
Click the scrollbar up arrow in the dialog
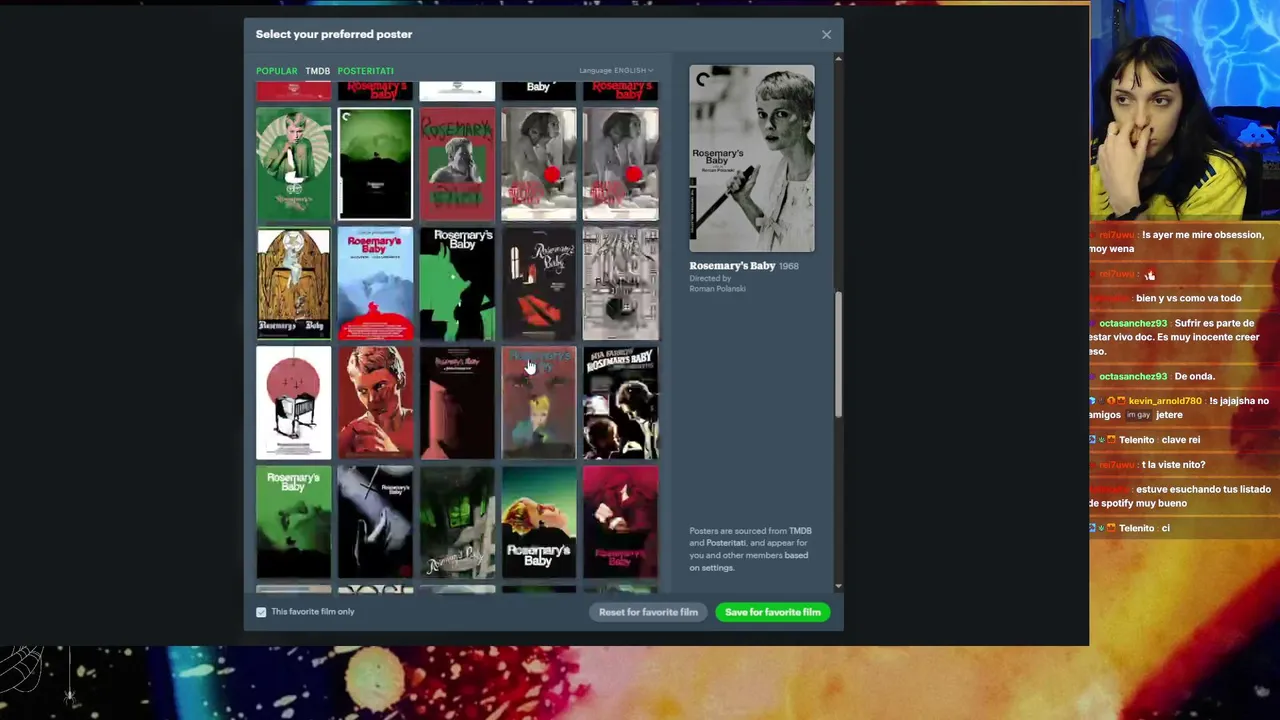click(x=838, y=59)
